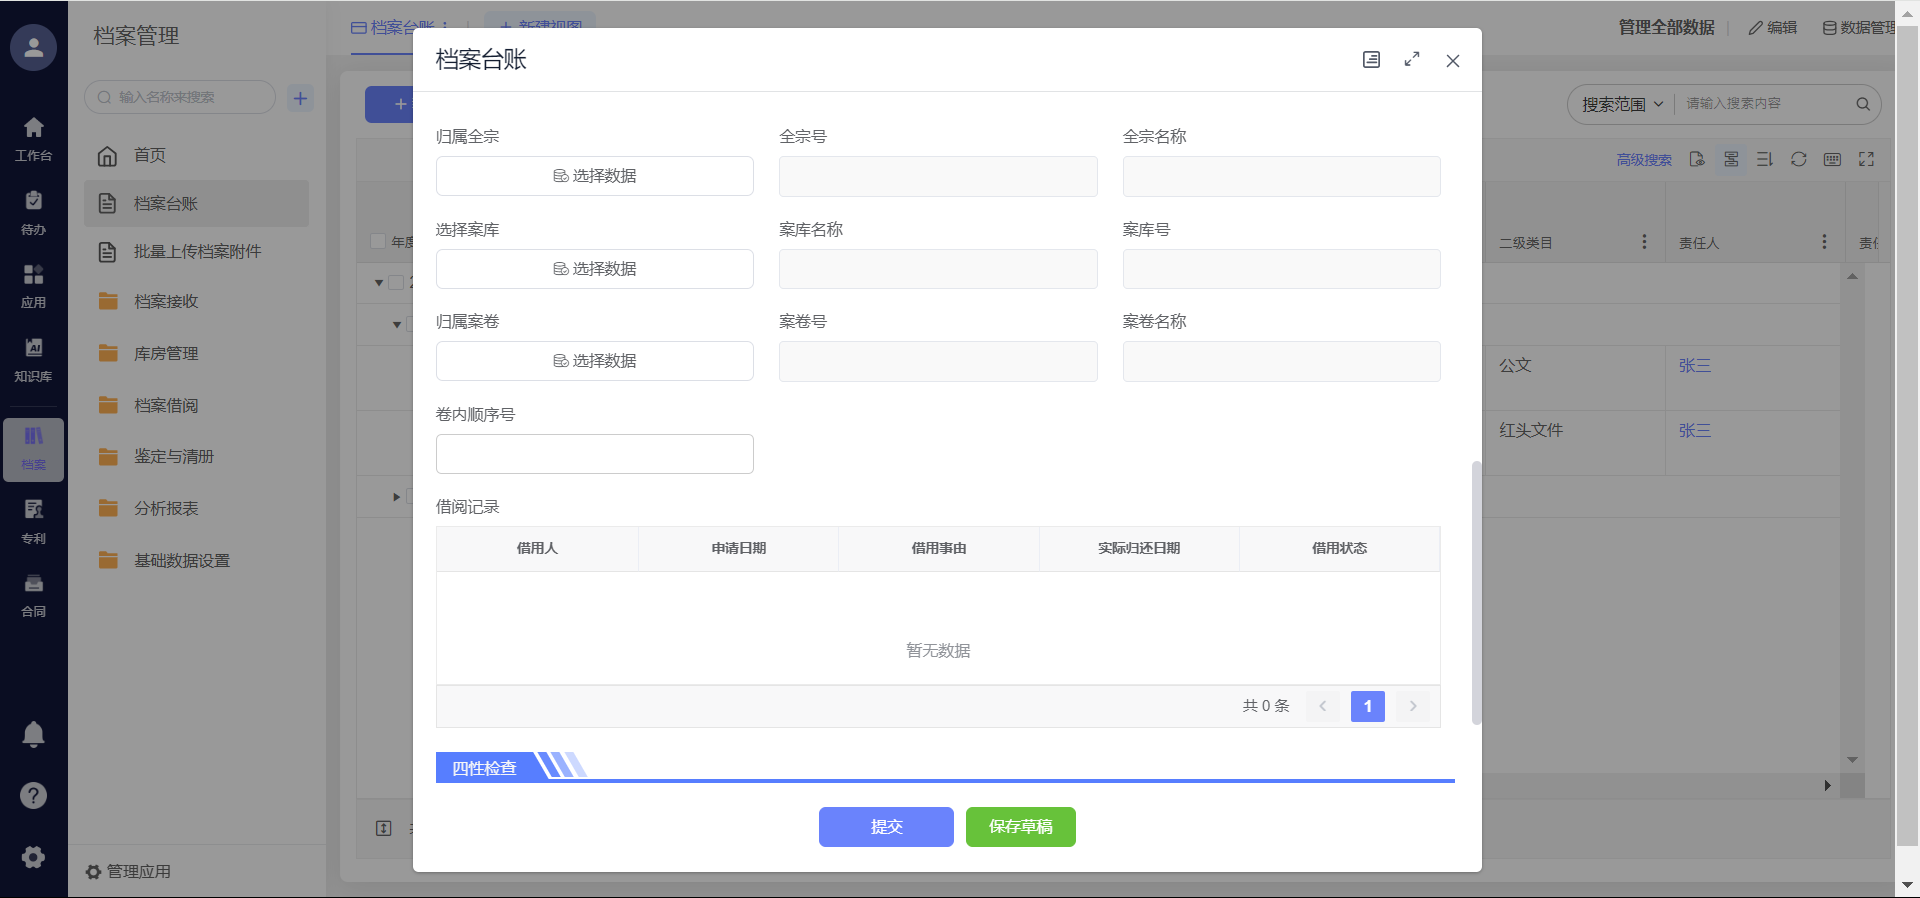Open the 知识库 knowledge base app

pos(33,359)
